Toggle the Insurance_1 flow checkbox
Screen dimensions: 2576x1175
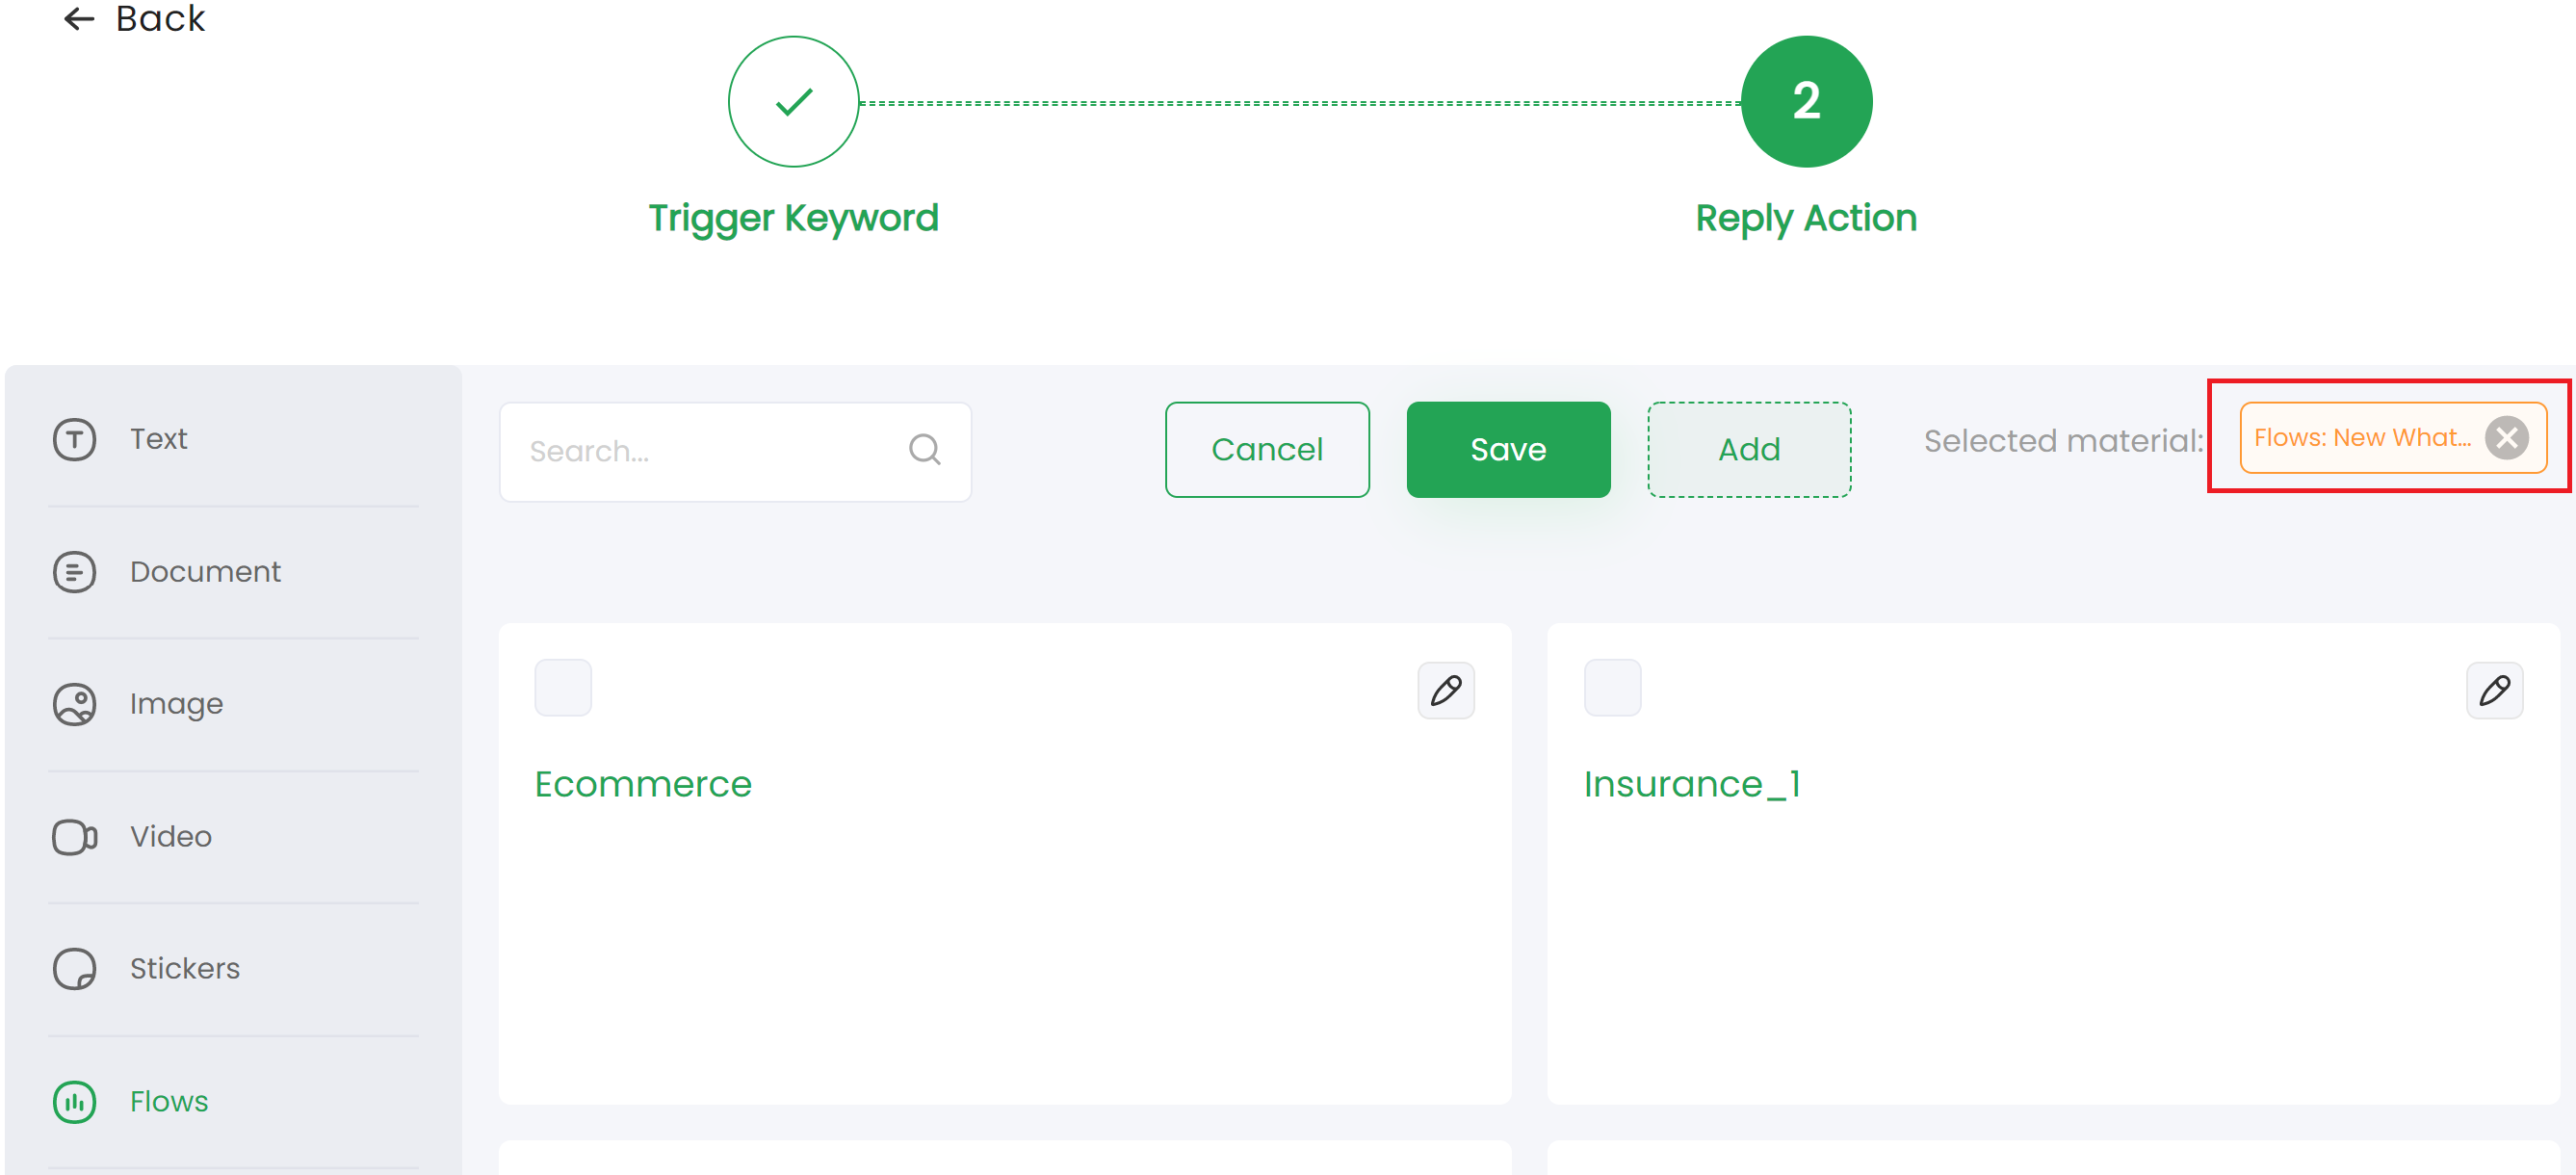(x=1612, y=687)
